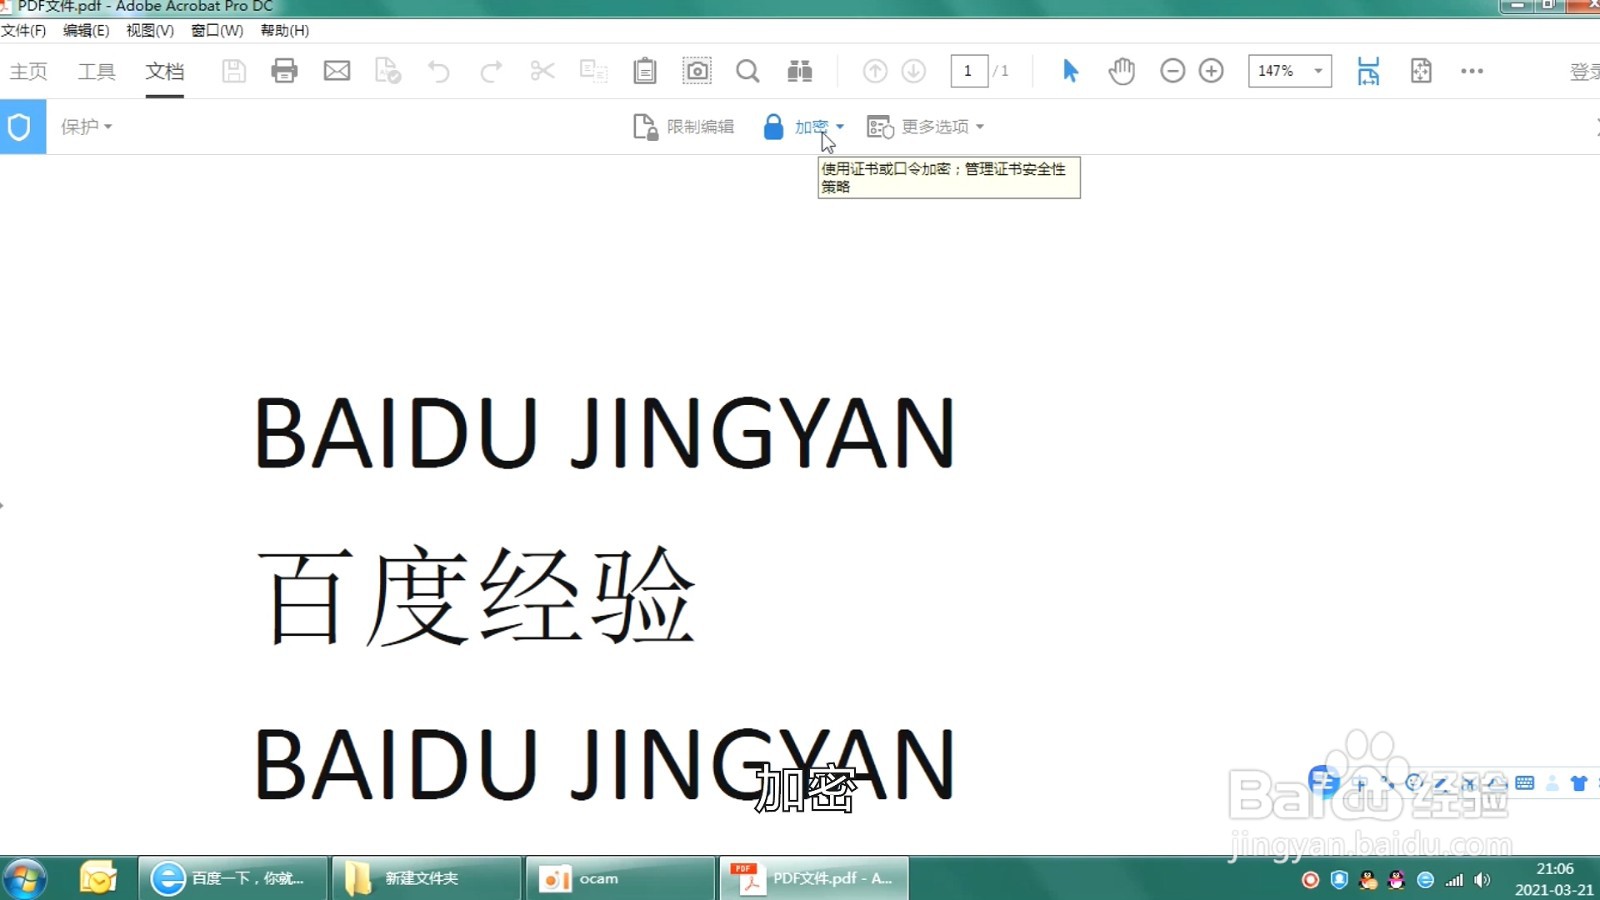Switch to 百度一下 browser taskbar window

point(233,879)
